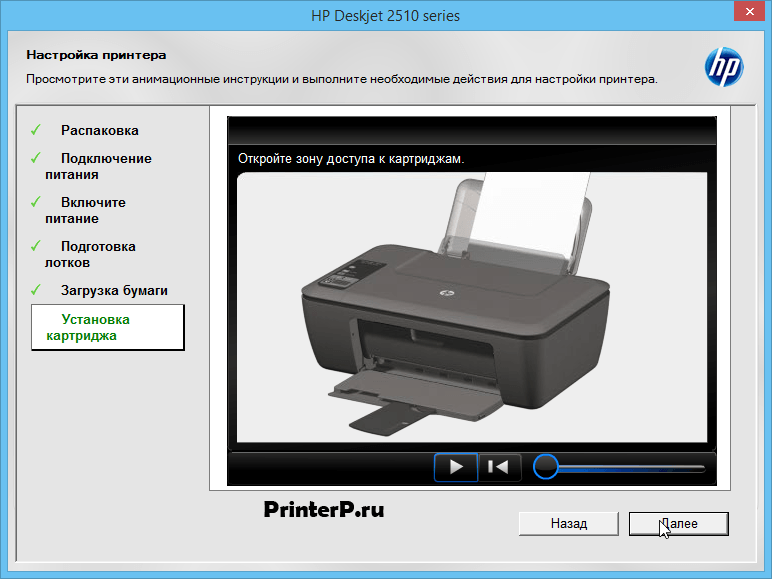Go back with the Назад button

pyautogui.click(x=569, y=523)
